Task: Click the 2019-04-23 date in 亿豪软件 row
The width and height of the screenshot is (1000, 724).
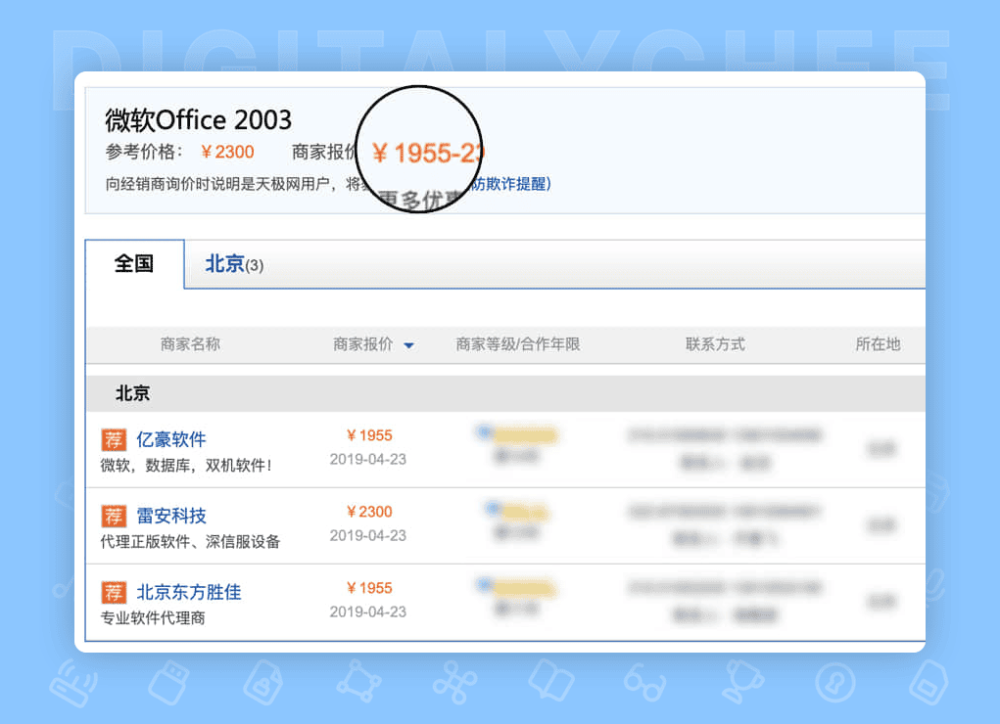Action: [368, 459]
